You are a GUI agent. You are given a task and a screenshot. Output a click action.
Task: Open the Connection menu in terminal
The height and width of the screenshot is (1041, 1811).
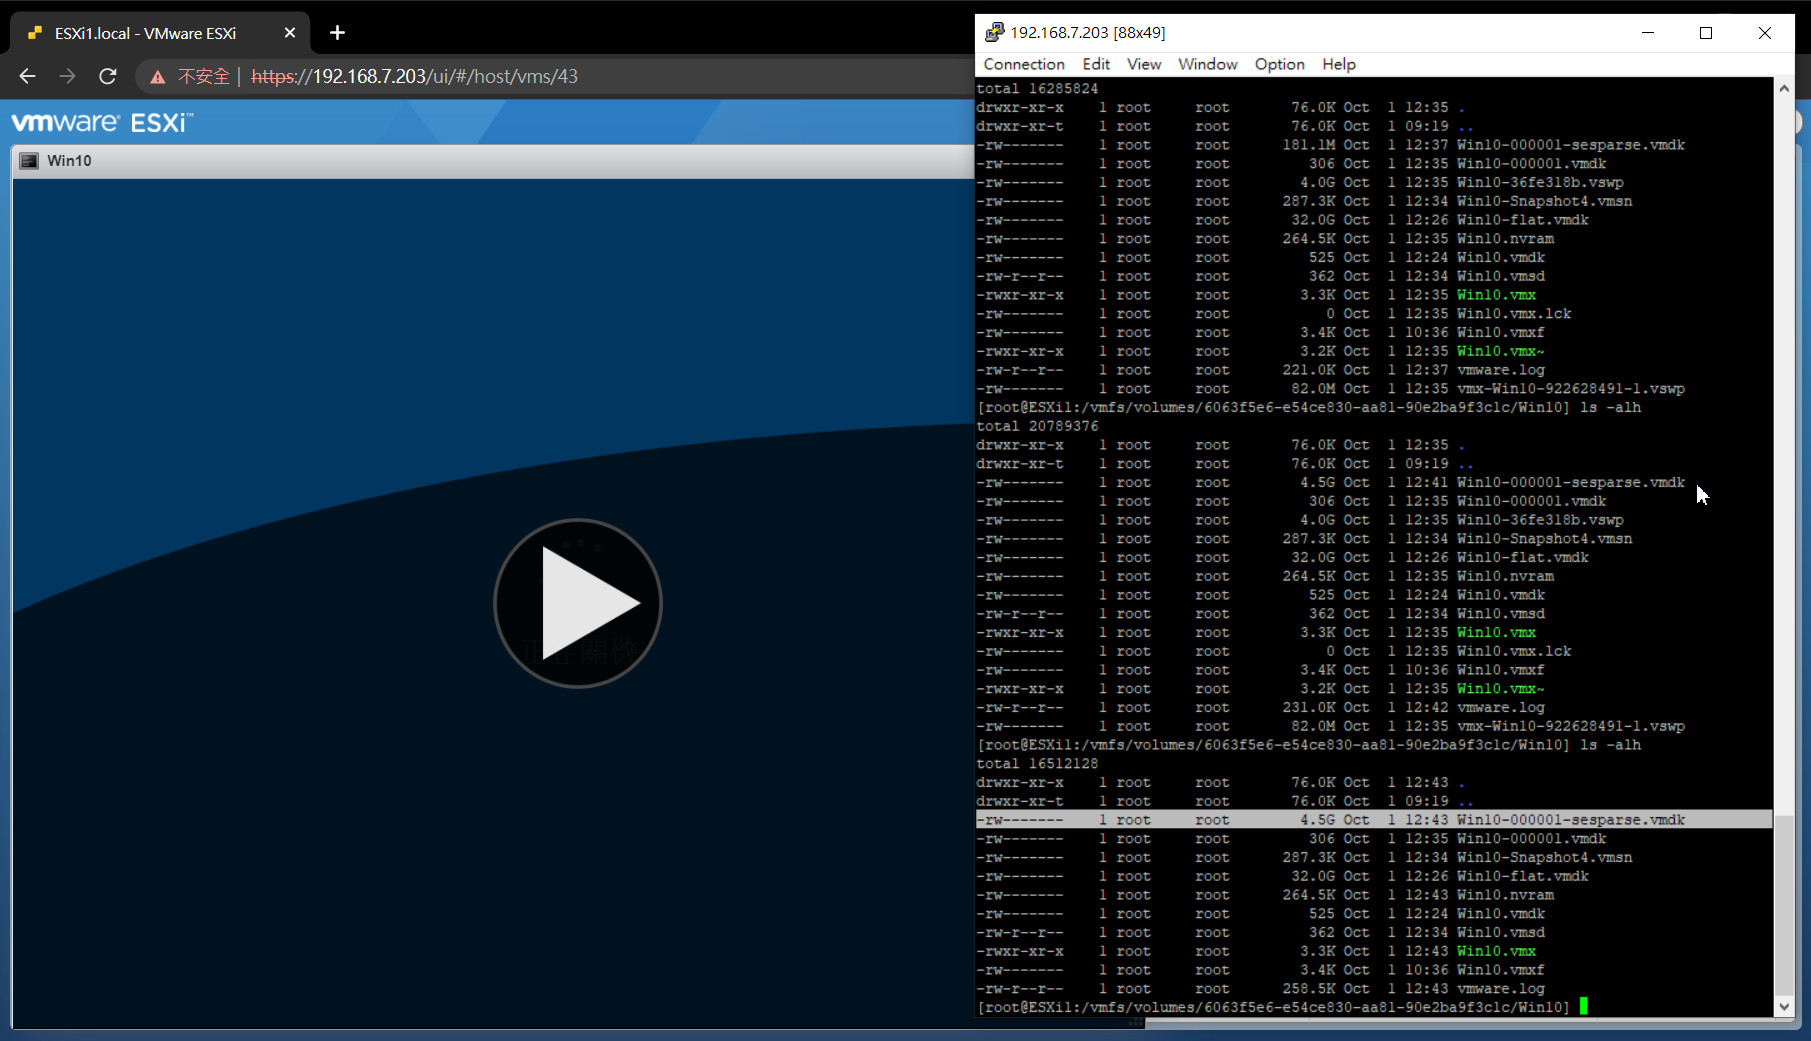point(1024,64)
